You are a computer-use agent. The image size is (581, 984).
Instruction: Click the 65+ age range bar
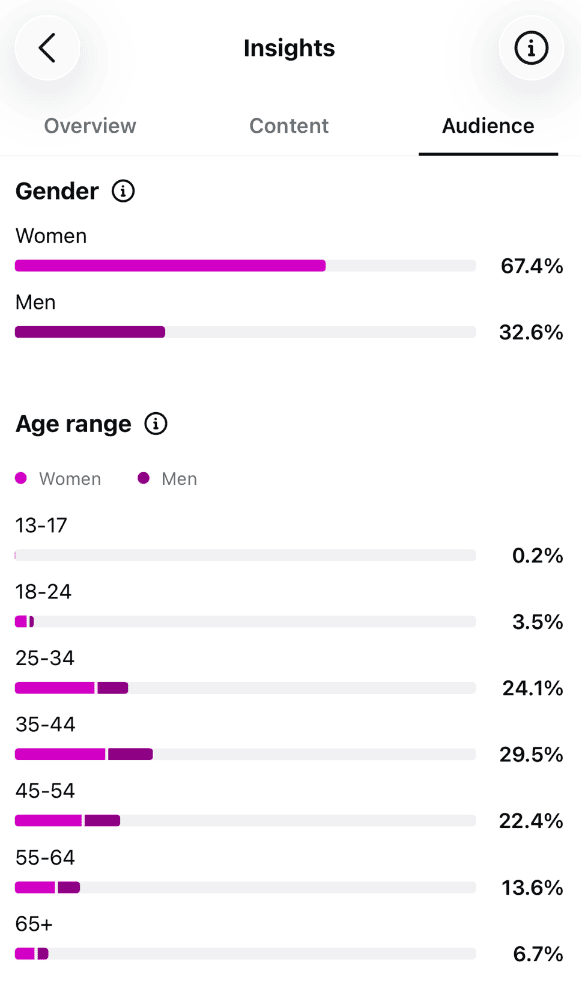coord(245,954)
